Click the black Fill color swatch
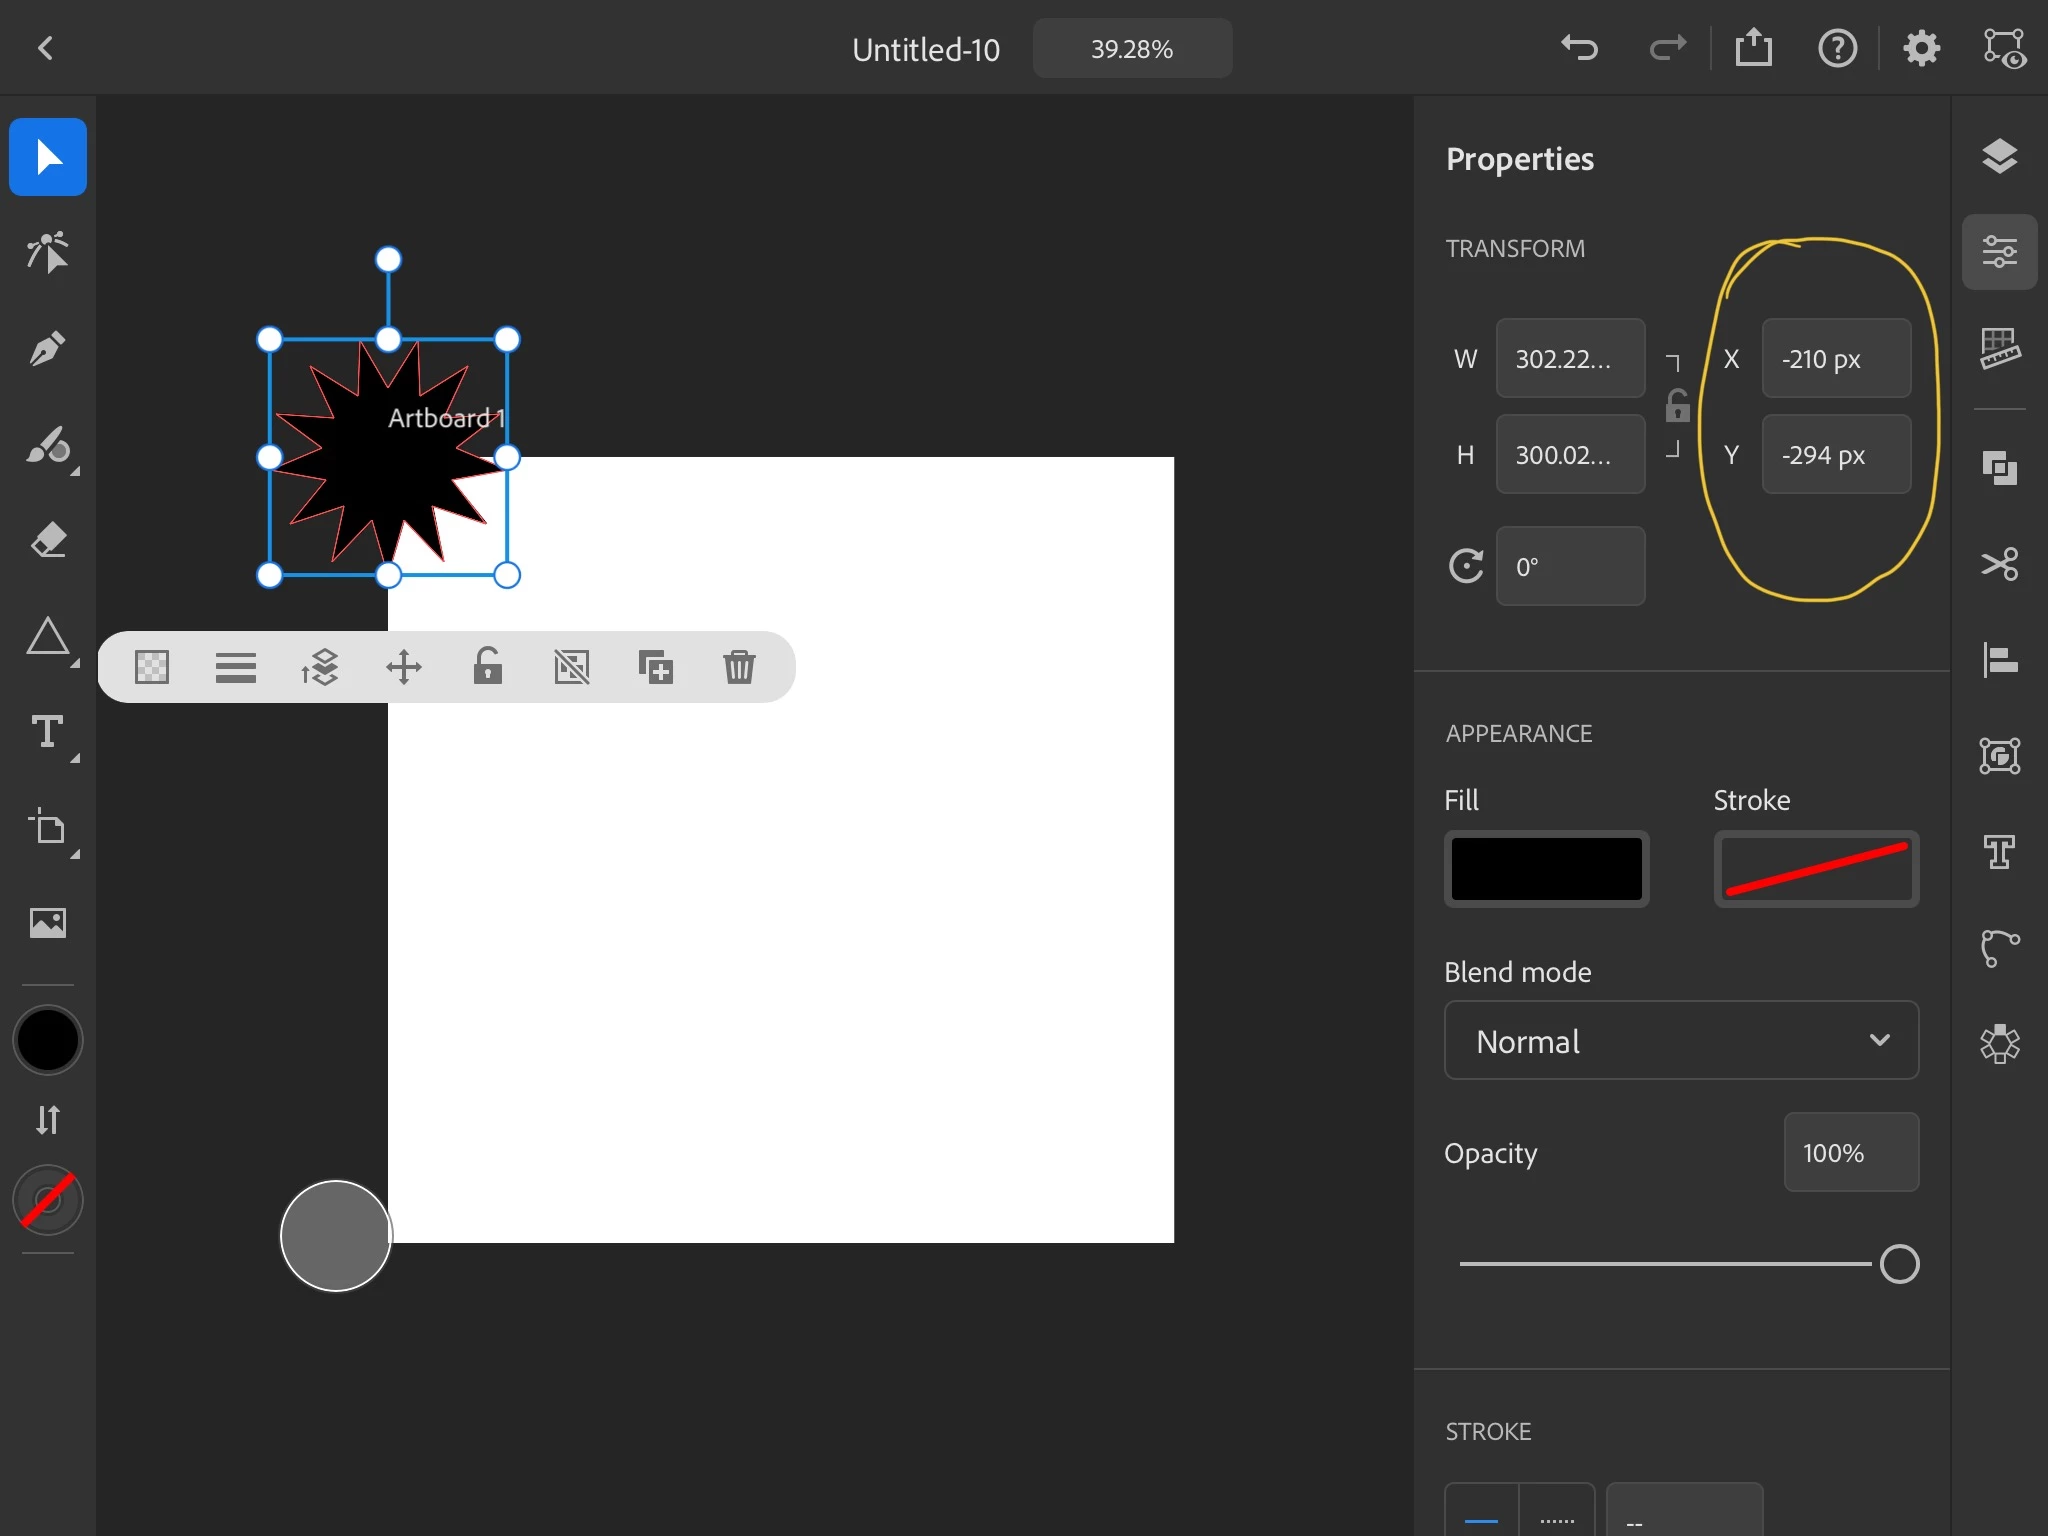 click(1546, 869)
